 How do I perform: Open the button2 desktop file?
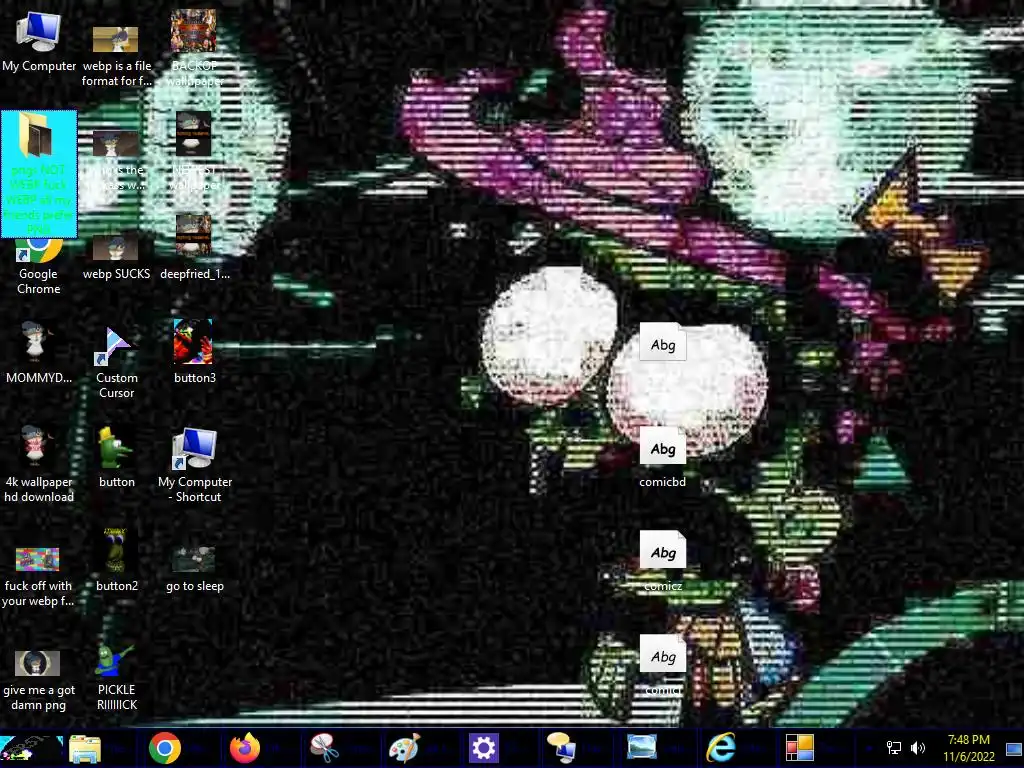pos(116,560)
